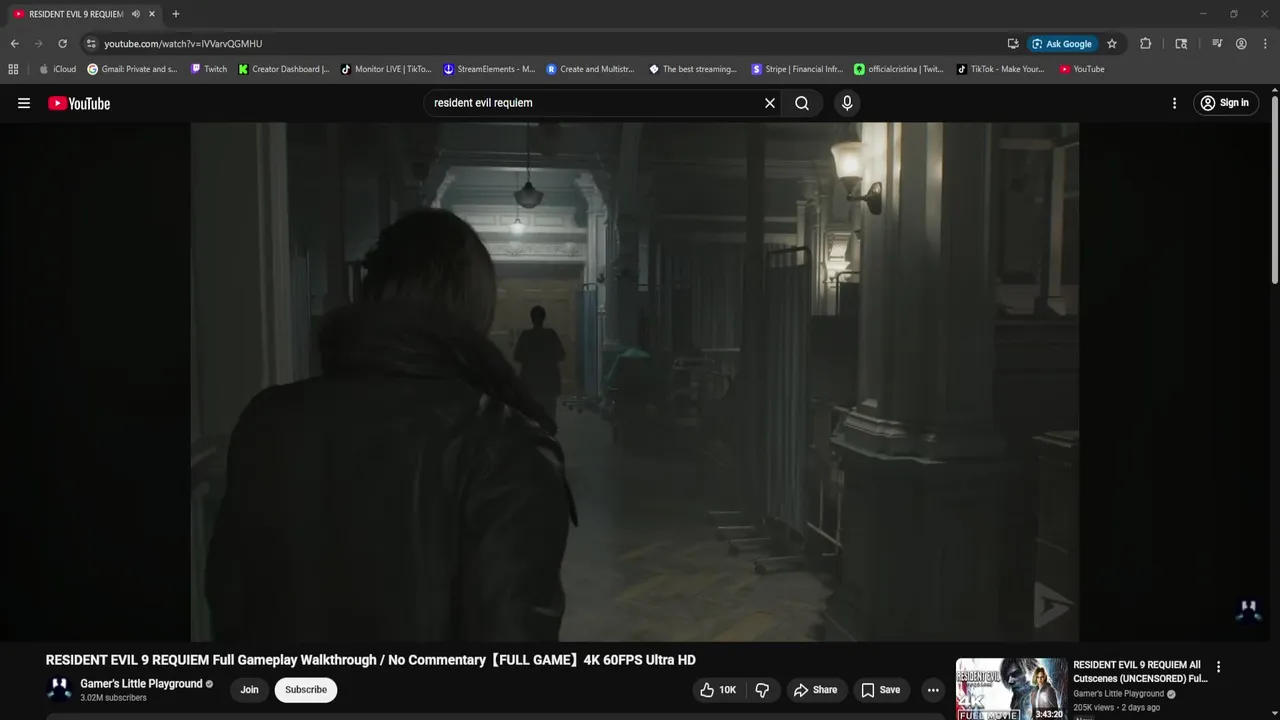This screenshot has width=1280, height=720.
Task: Click '3.02M subscribers' text
Action: coord(113,698)
